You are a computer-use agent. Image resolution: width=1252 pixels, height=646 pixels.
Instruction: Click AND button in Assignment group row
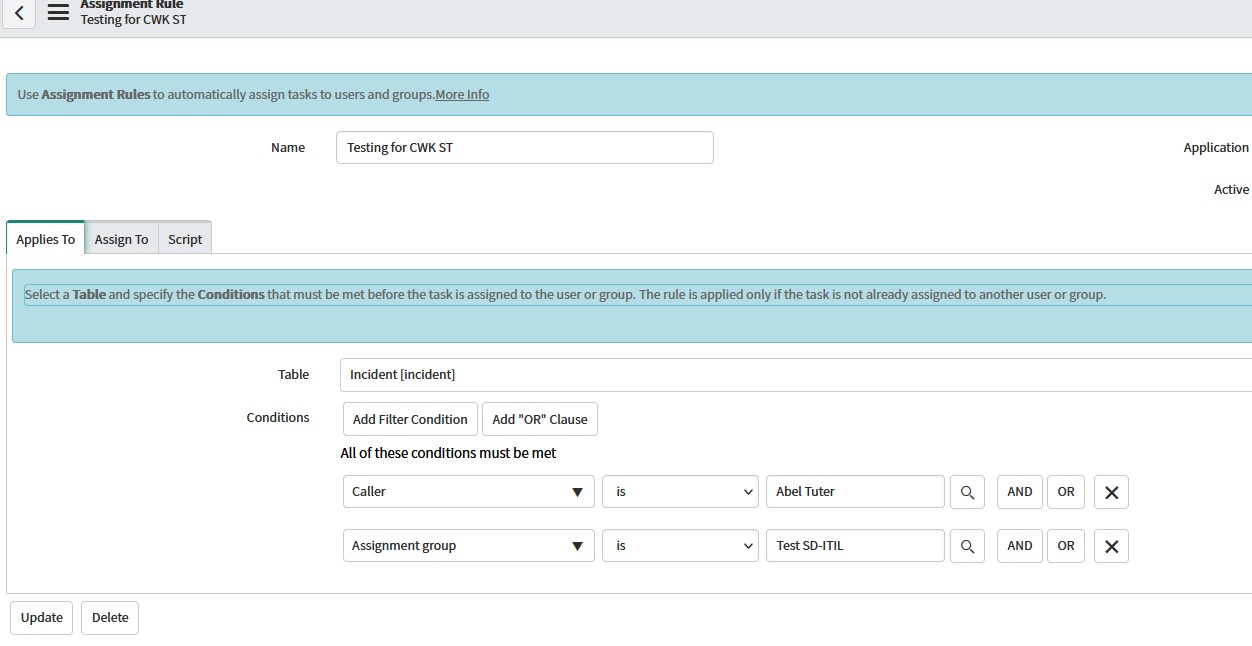(1020, 546)
